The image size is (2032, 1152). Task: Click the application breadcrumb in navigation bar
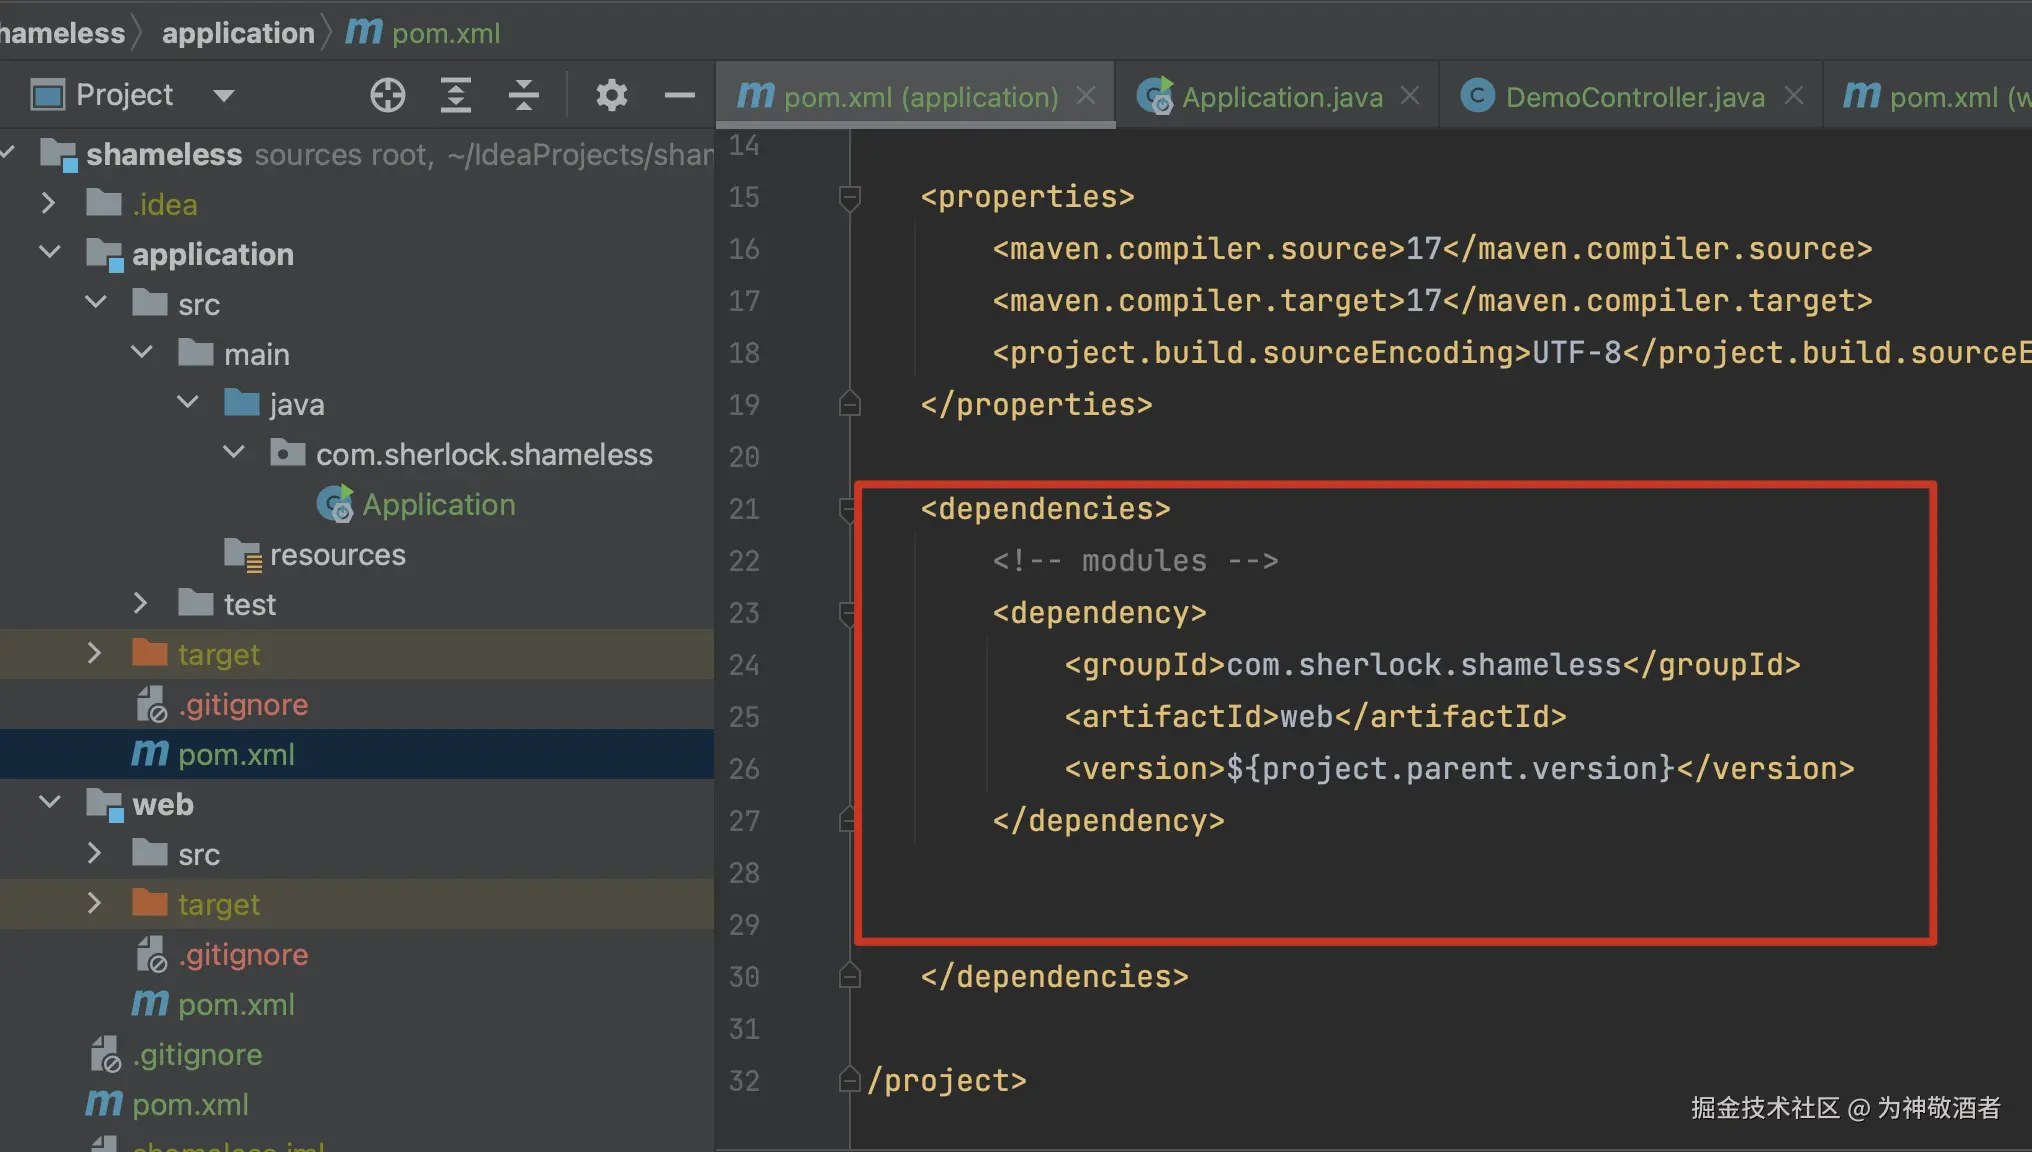(238, 33)
